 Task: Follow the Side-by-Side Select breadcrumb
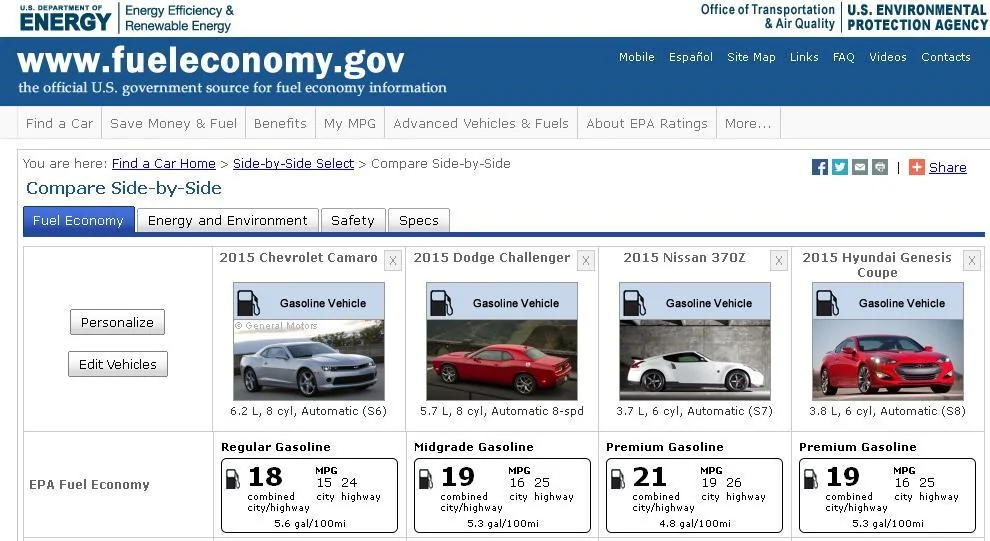tap(294, 163)
